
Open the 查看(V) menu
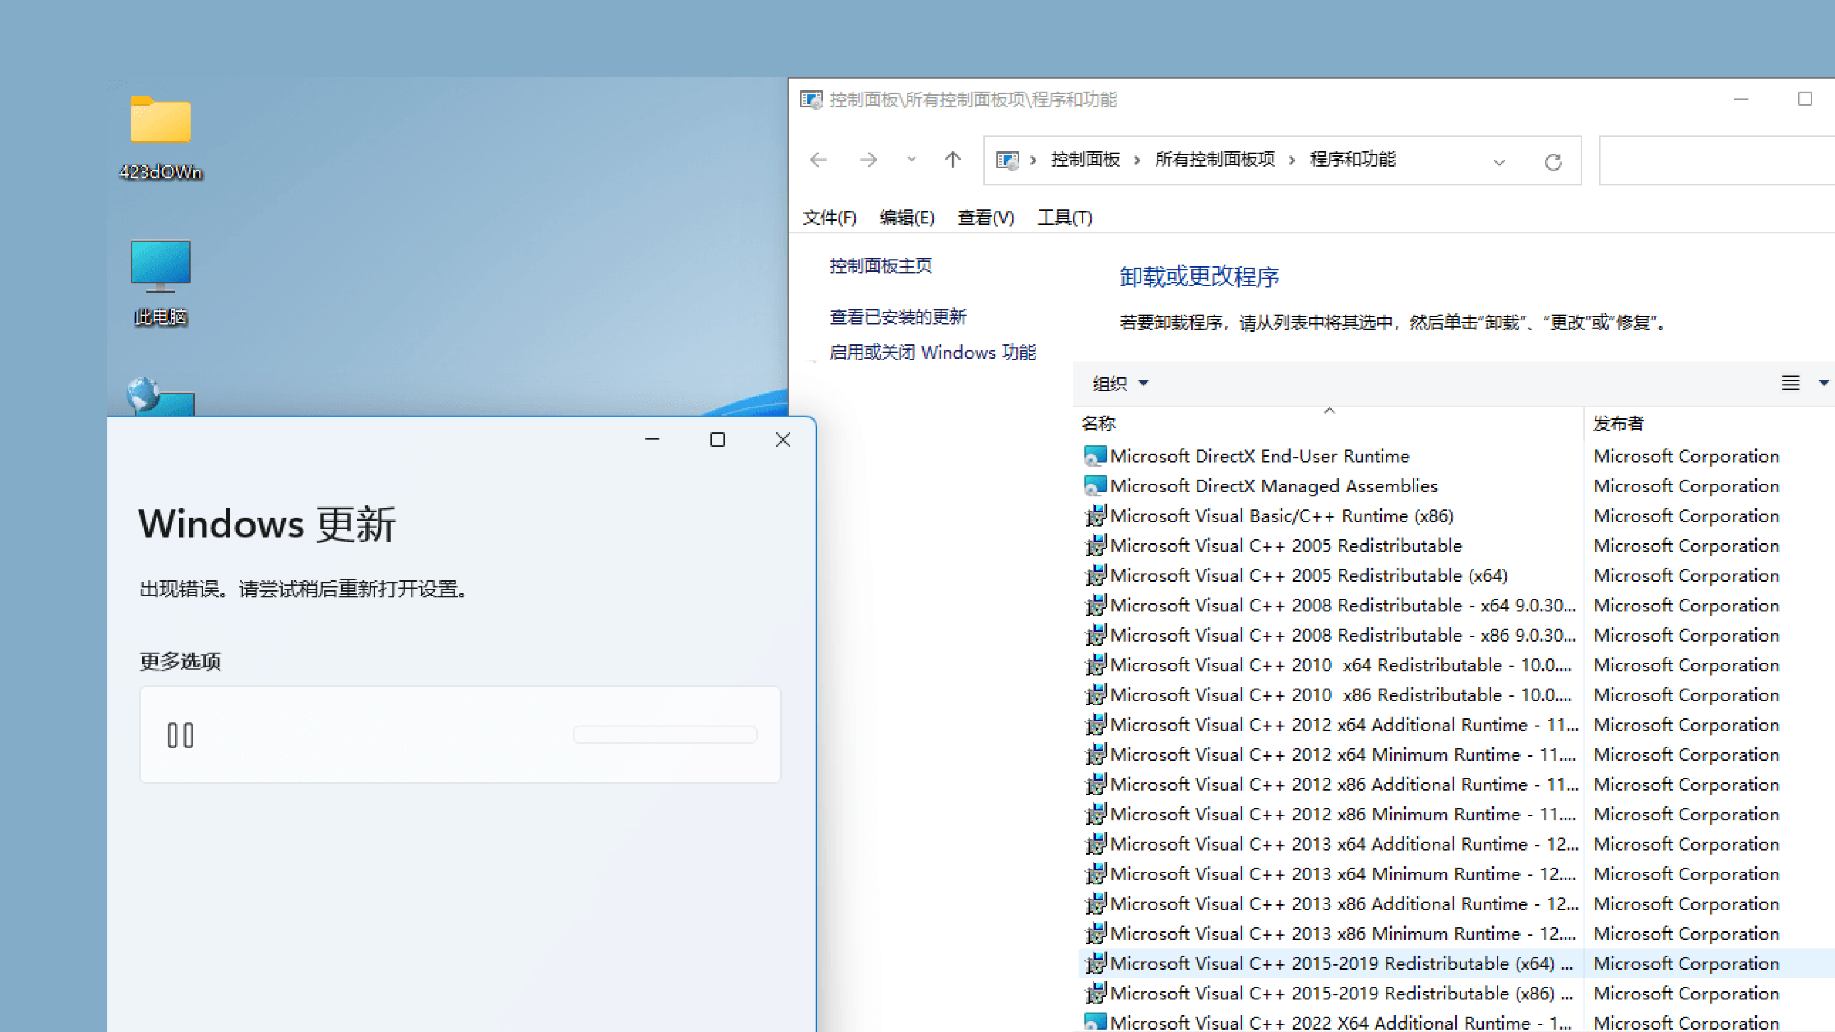point(985,217)
